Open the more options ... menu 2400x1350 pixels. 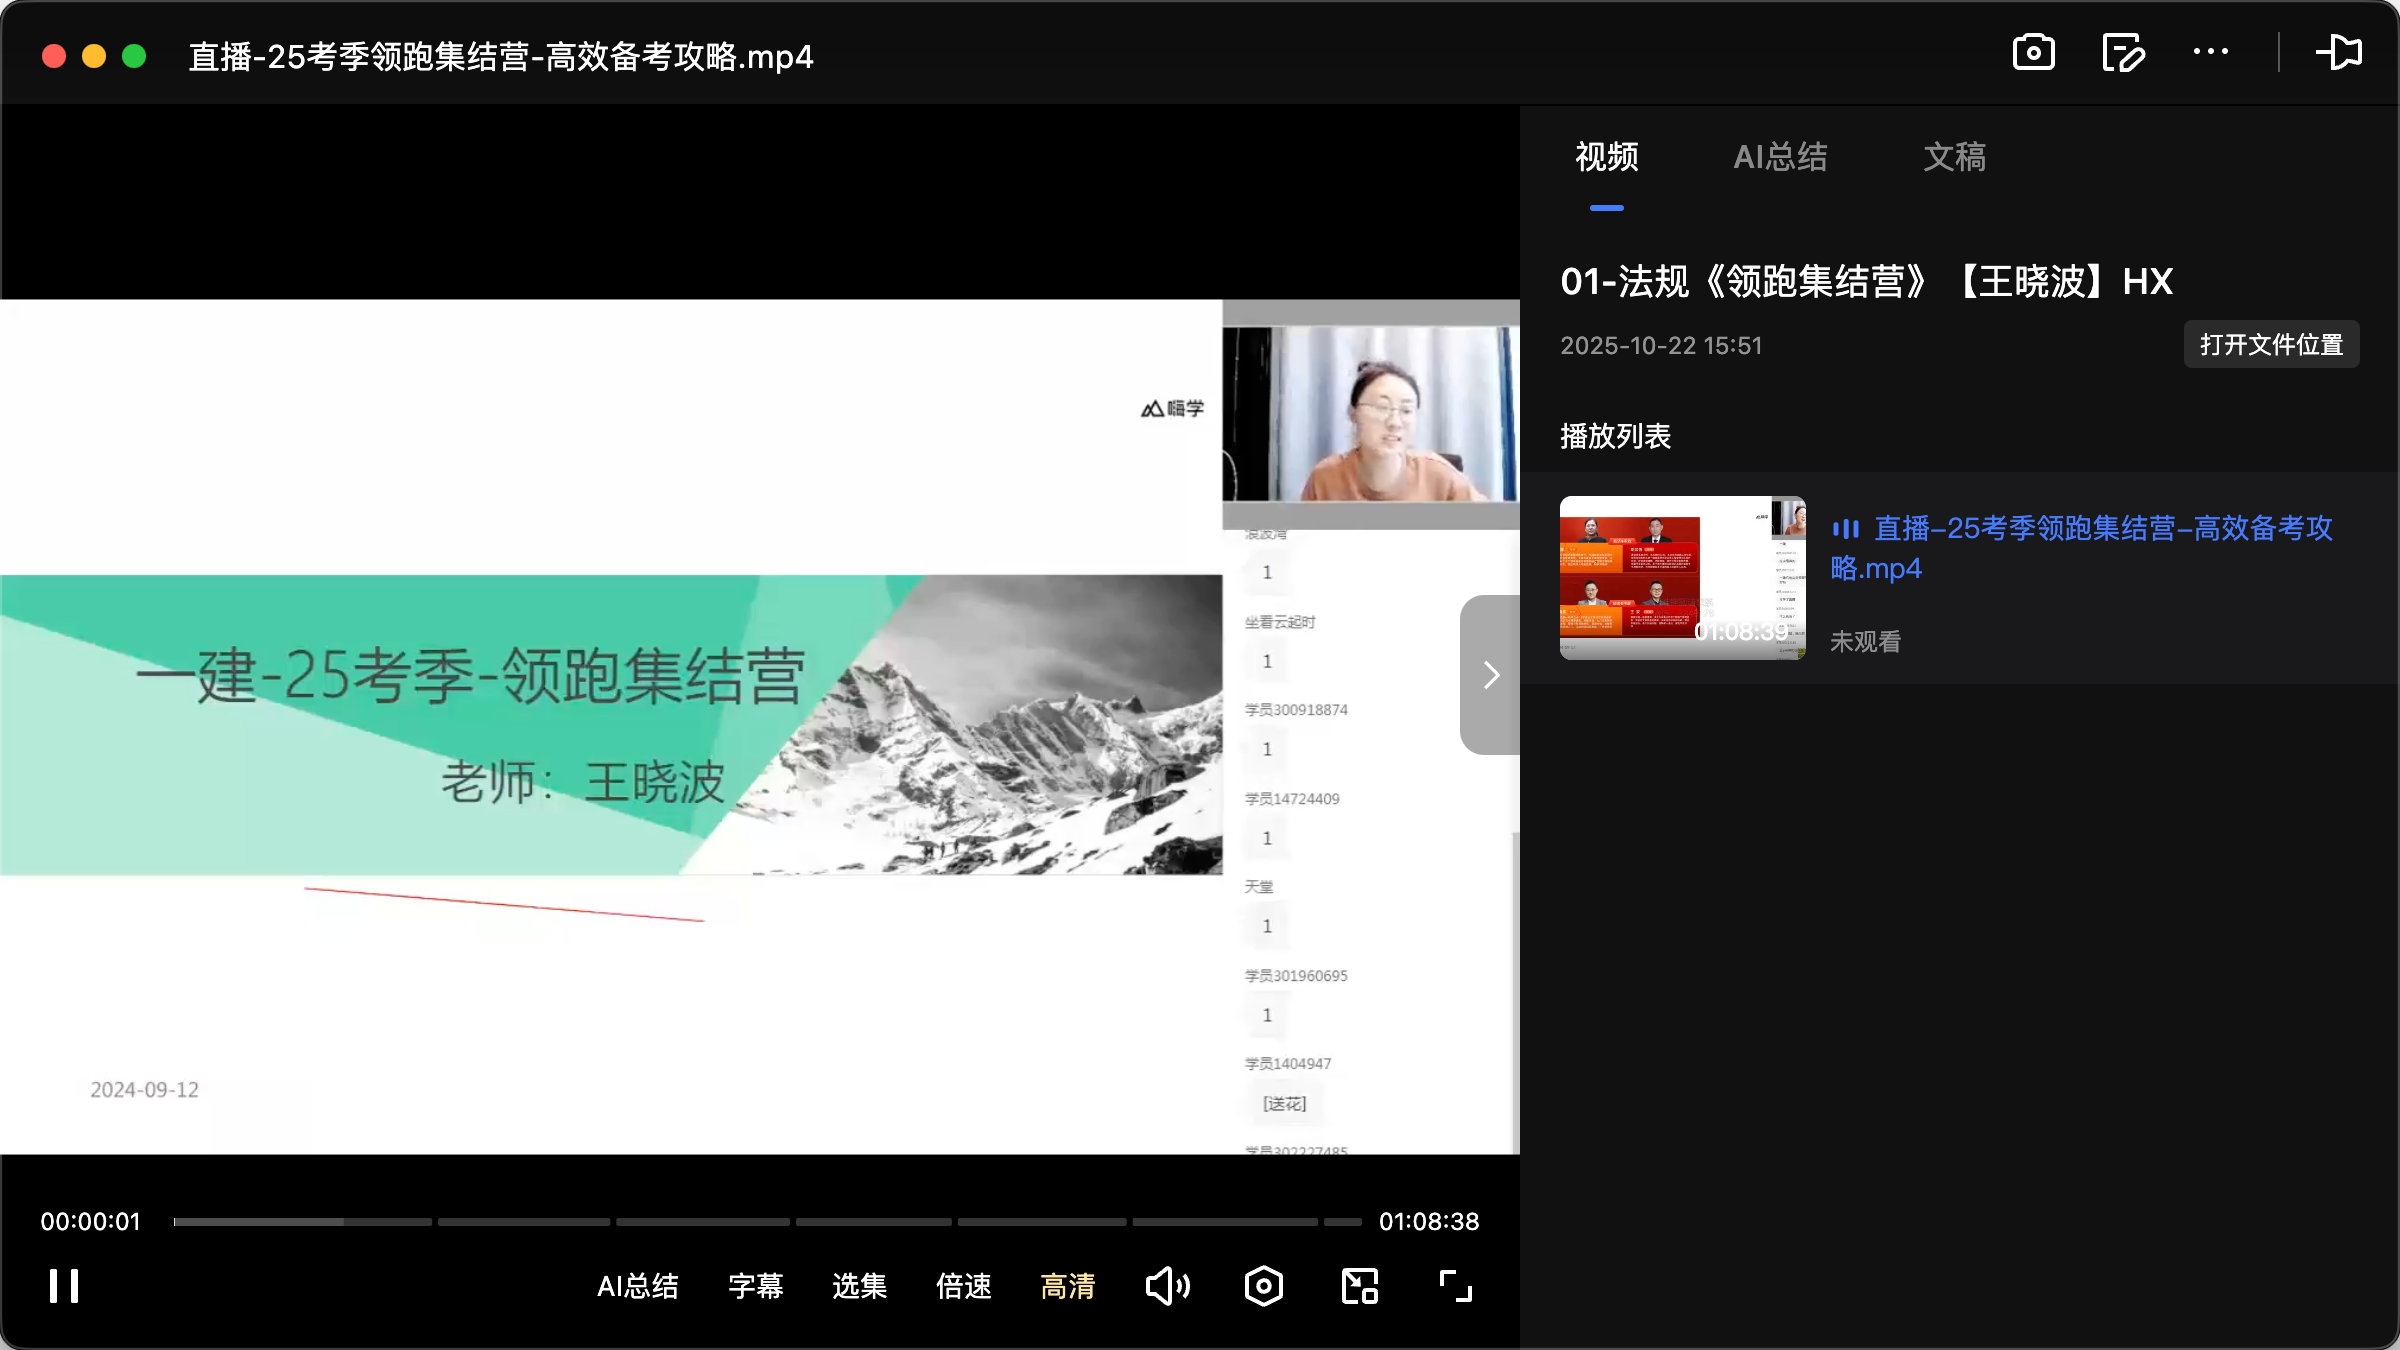tap(2210, 52)
